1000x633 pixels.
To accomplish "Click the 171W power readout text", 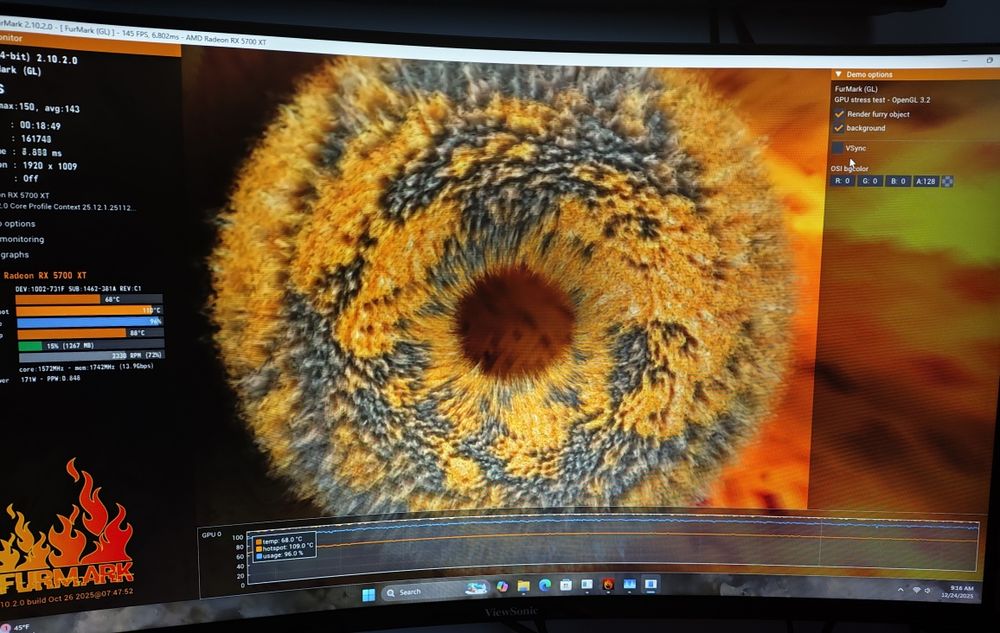I will 28,379.
